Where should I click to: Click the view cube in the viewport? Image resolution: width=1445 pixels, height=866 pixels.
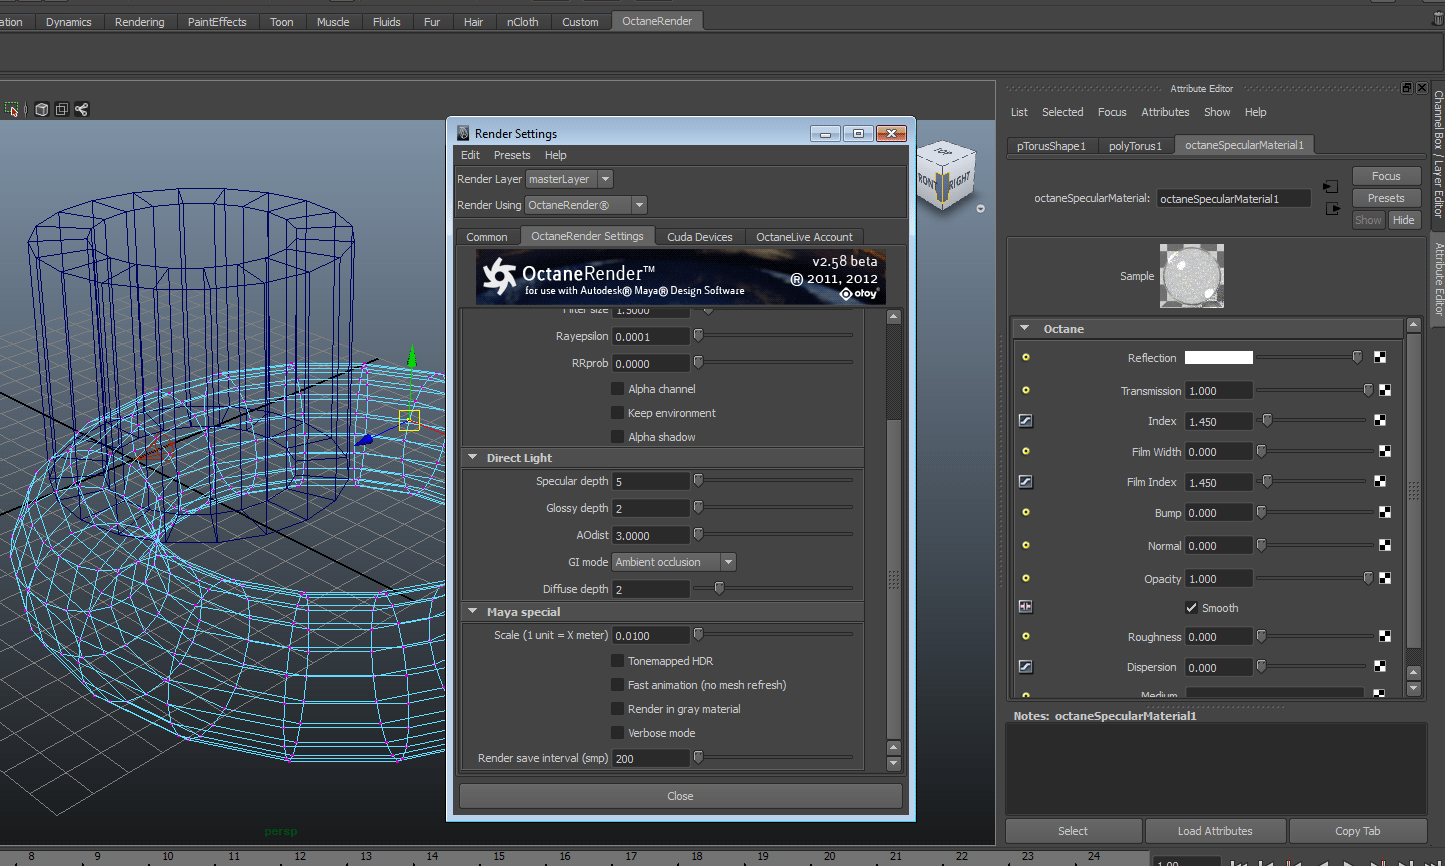tap(944, 177)
